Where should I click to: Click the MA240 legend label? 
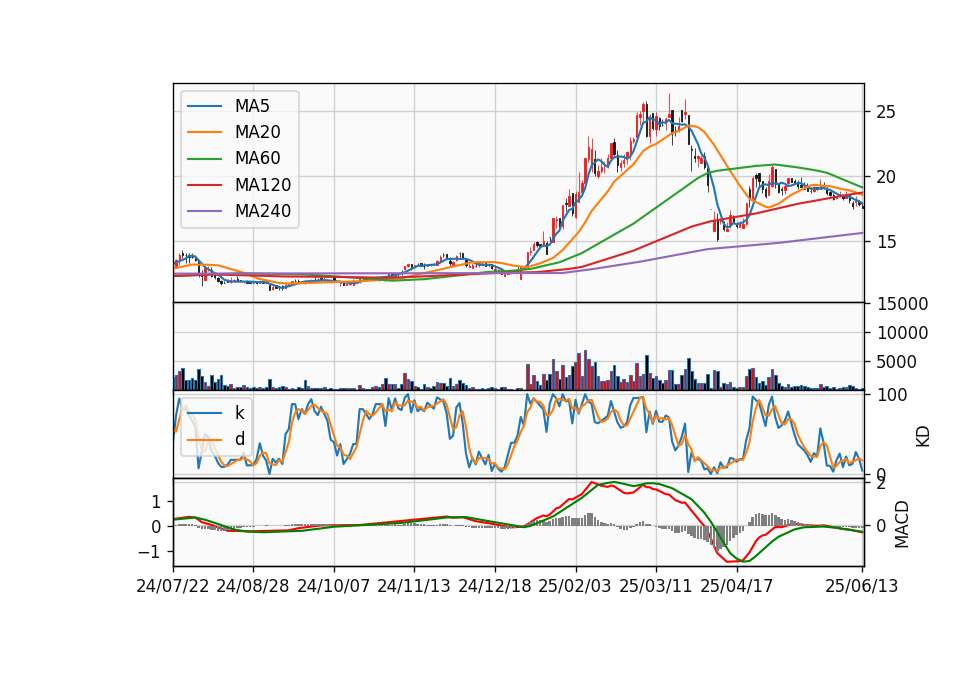pos(263,211)
